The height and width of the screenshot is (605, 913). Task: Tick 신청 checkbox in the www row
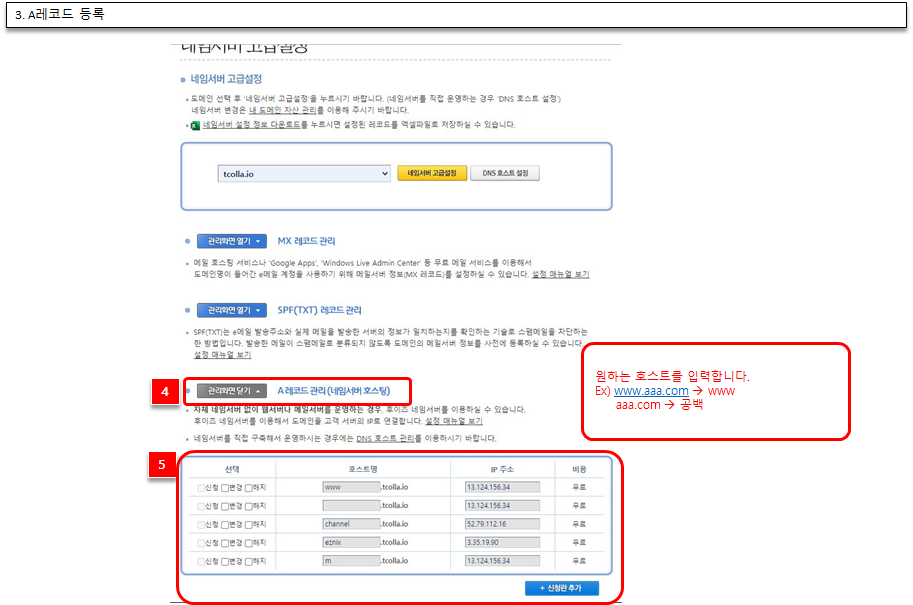click(201, 488)
